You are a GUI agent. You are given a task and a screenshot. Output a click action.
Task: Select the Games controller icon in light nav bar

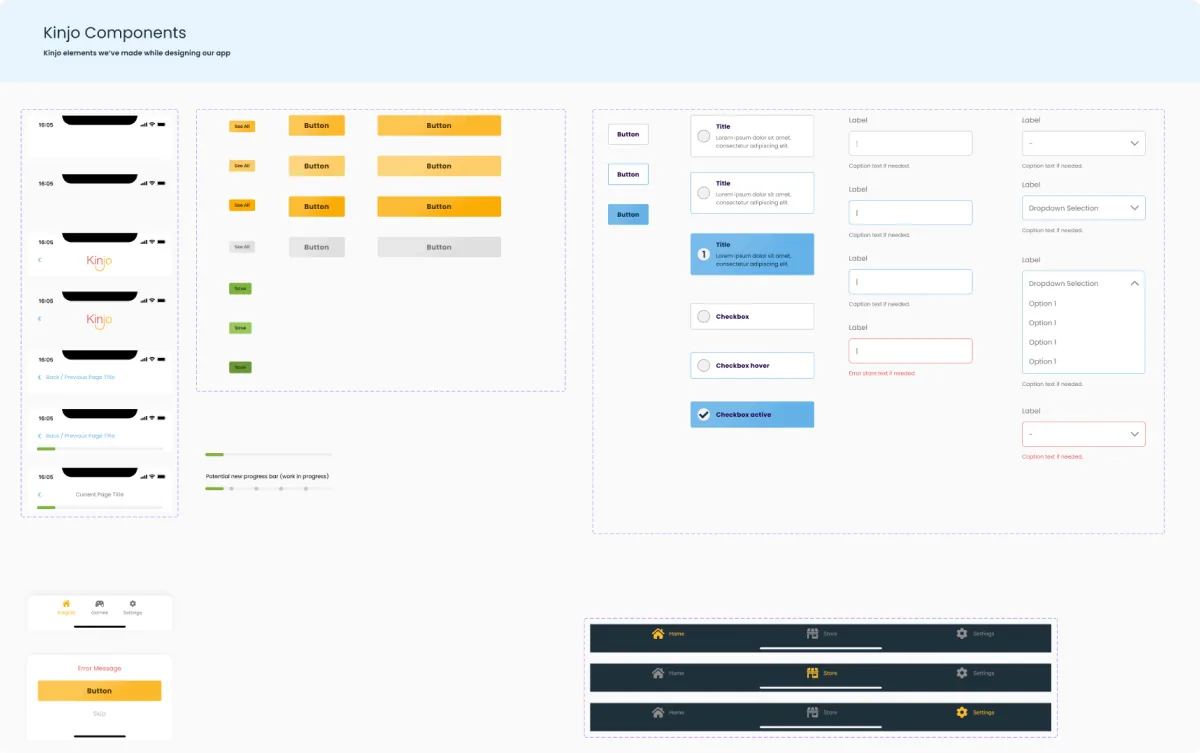point(100,604)
